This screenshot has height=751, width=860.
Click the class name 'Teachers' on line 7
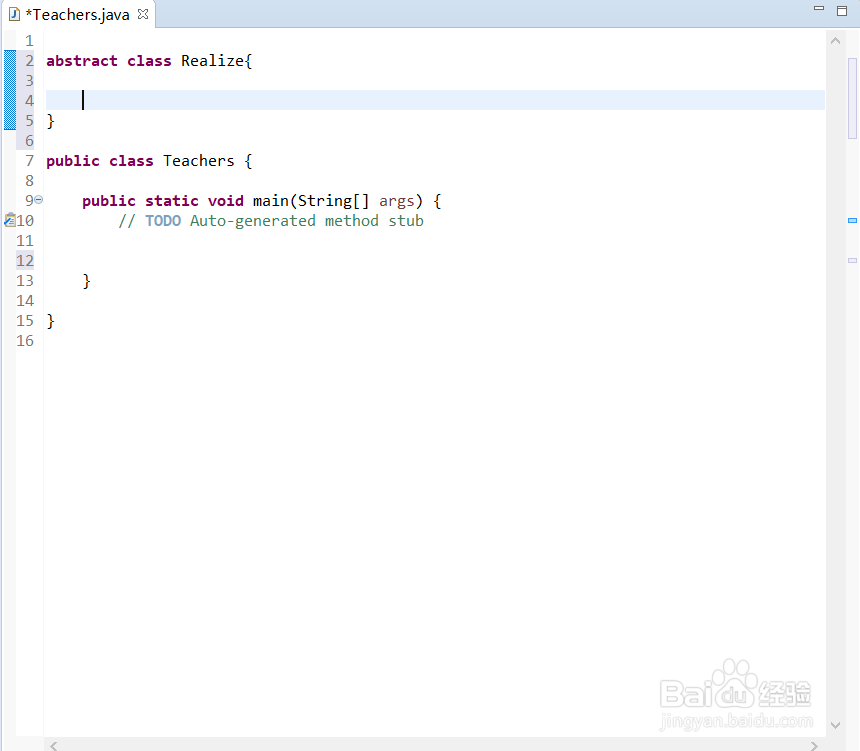pyautogui.click(x=199, y=161)
